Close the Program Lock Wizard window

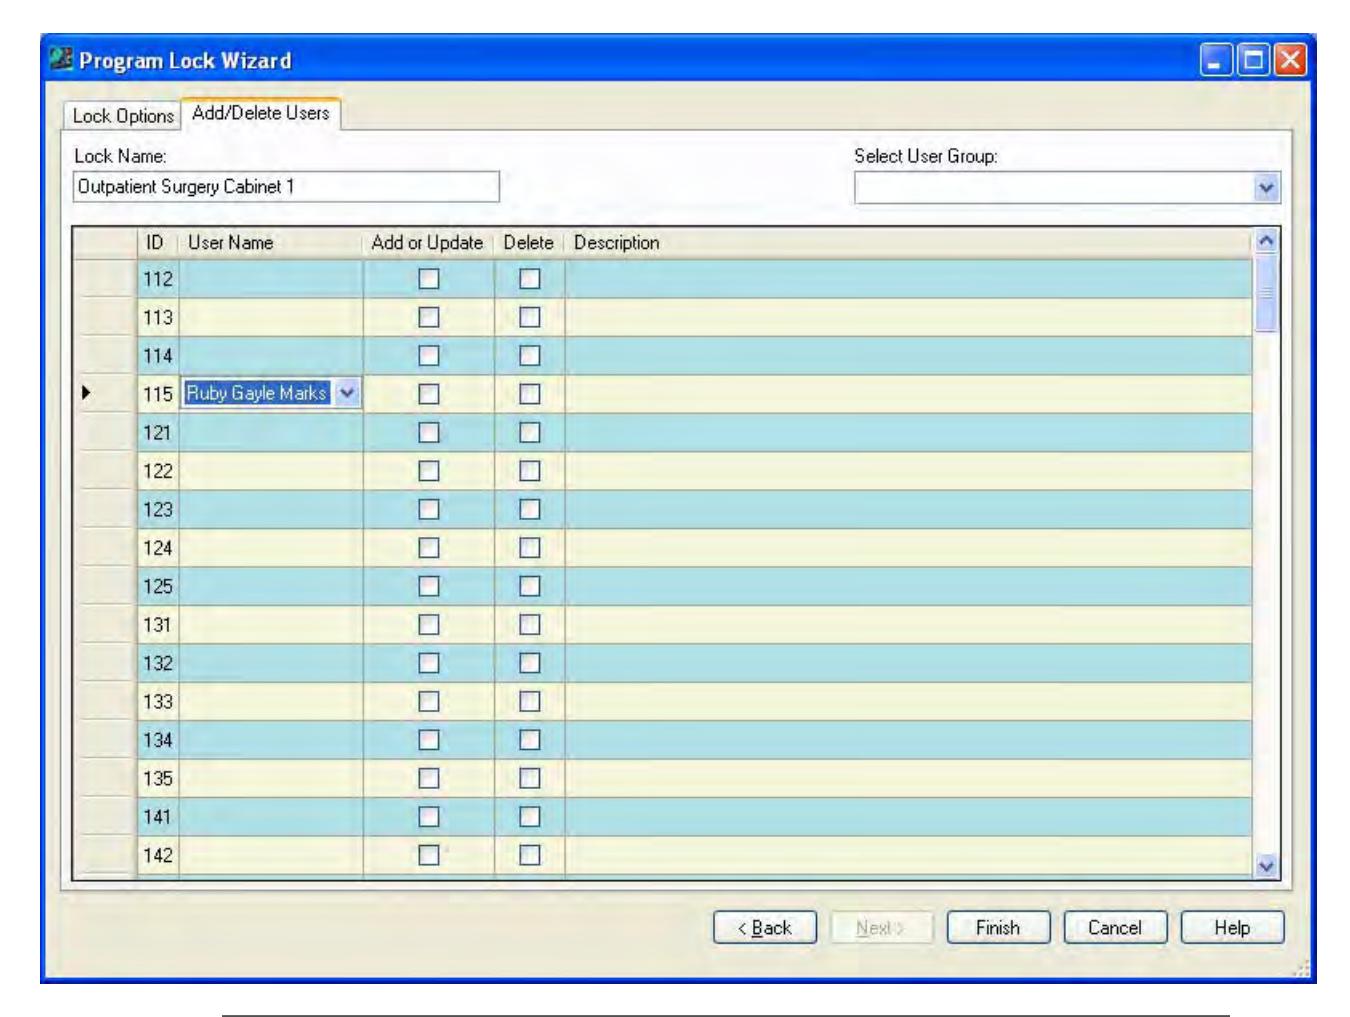[x=1290, y=60]
